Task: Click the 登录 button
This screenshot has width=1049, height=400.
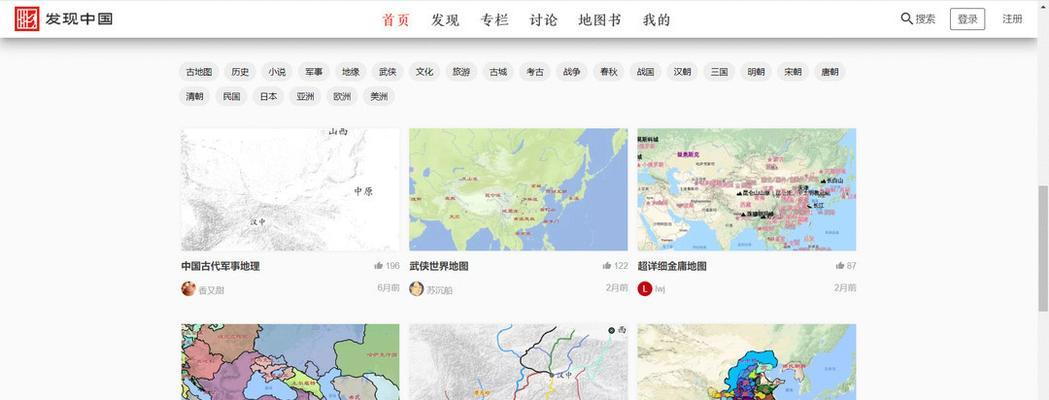Action: coord(967,19)
